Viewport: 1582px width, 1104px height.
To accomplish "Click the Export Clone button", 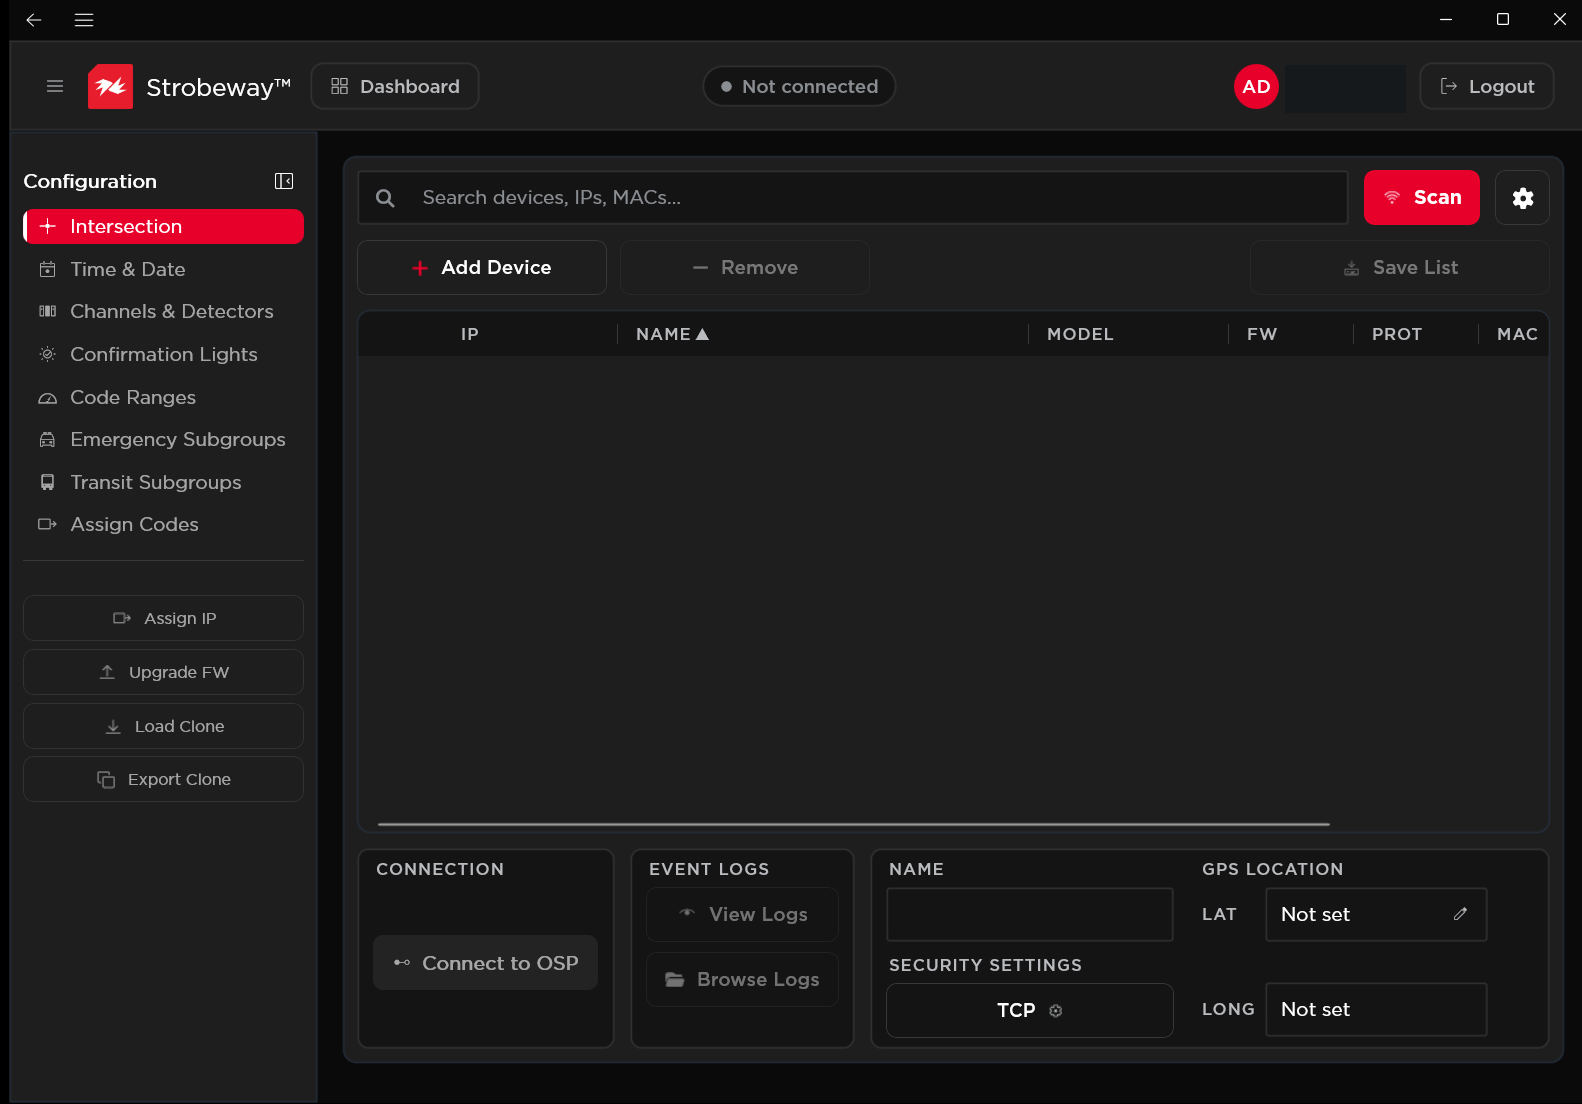I will click(164, 779).
